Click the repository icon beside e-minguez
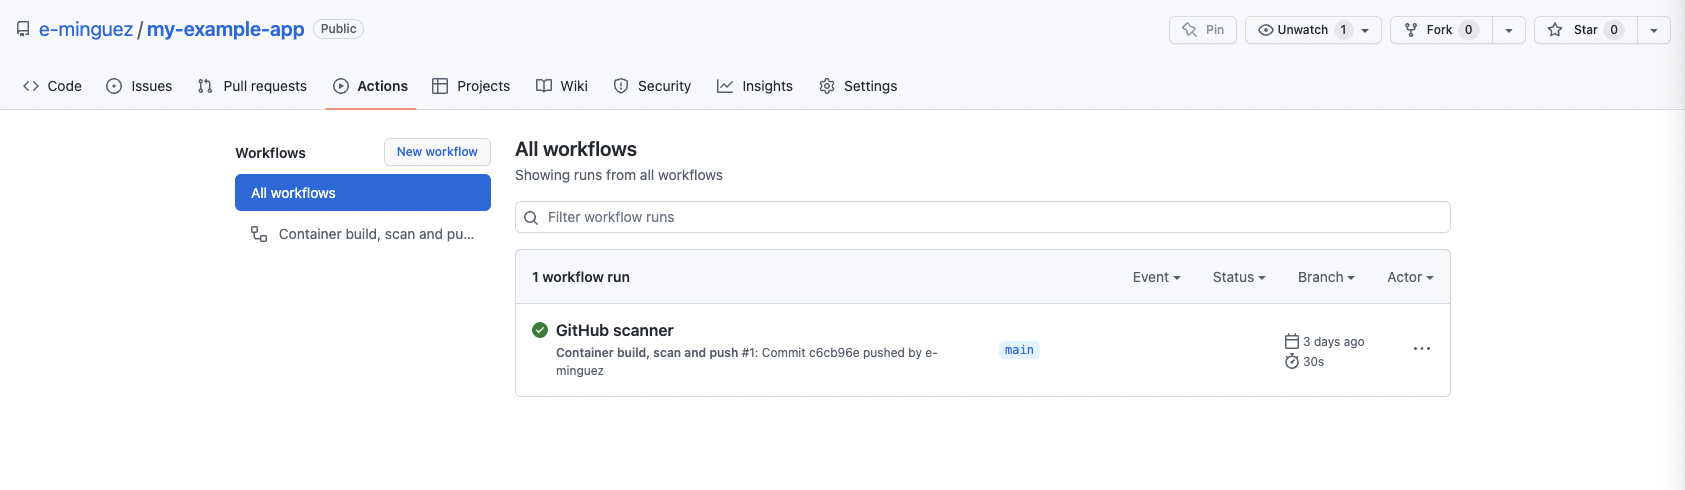Image resolution: width=1685 pixels, height=490 pixels. tap(23, 29)
